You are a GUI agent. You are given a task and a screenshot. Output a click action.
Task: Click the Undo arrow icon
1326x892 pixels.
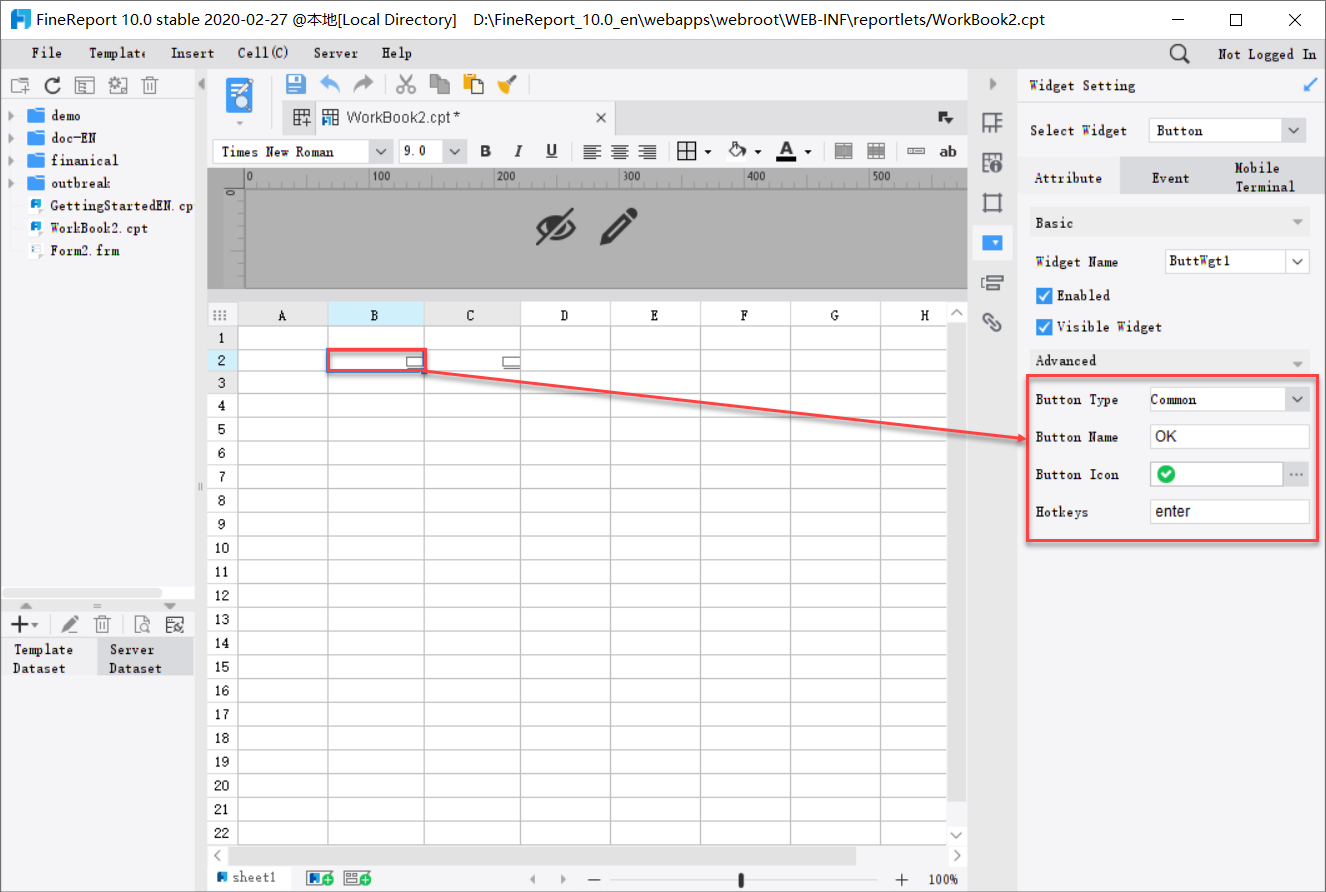click(x=330, y=84)
